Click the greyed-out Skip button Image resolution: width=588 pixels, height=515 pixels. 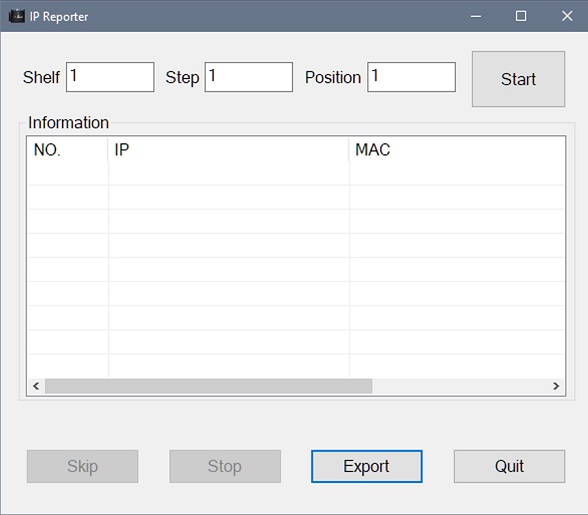(x=82, y=466)
